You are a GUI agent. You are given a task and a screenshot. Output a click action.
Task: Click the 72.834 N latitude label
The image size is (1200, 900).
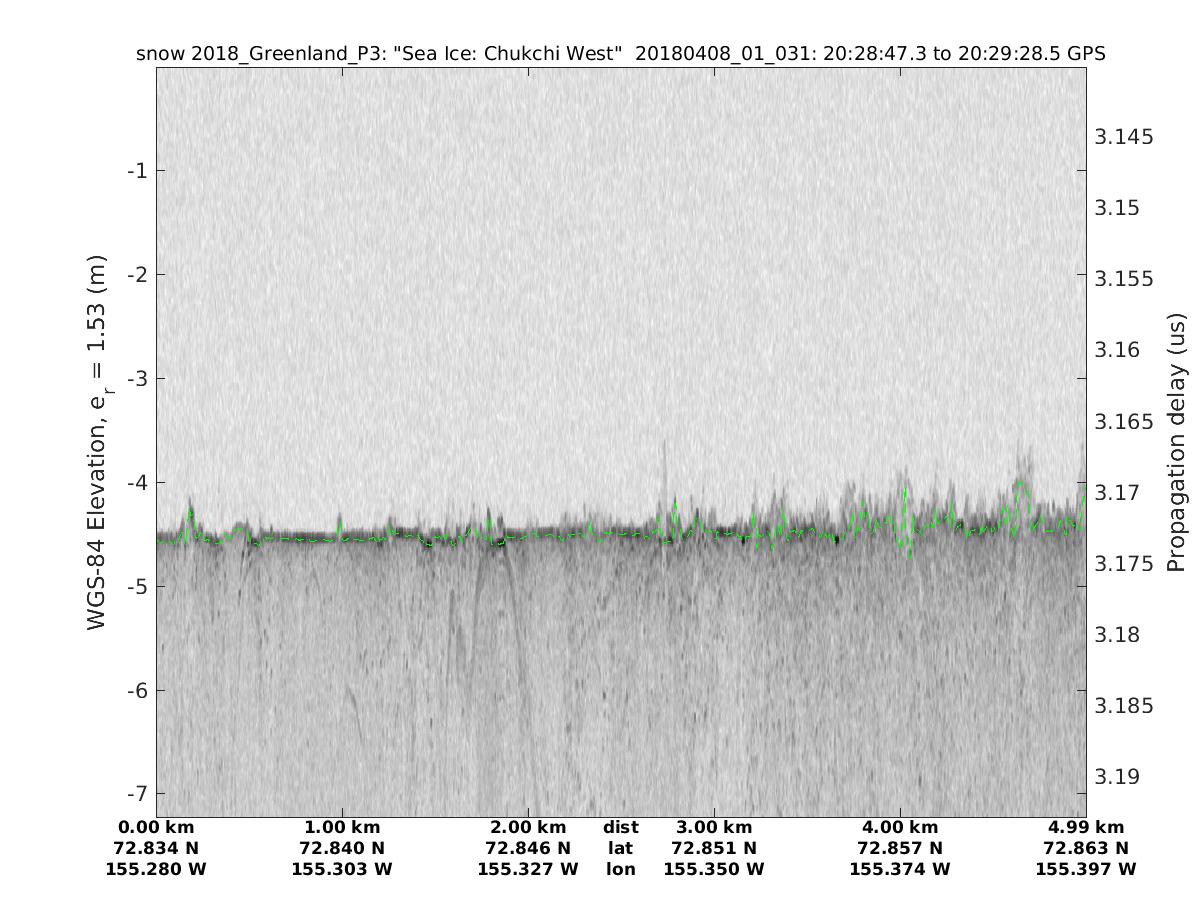pos(156,848)
